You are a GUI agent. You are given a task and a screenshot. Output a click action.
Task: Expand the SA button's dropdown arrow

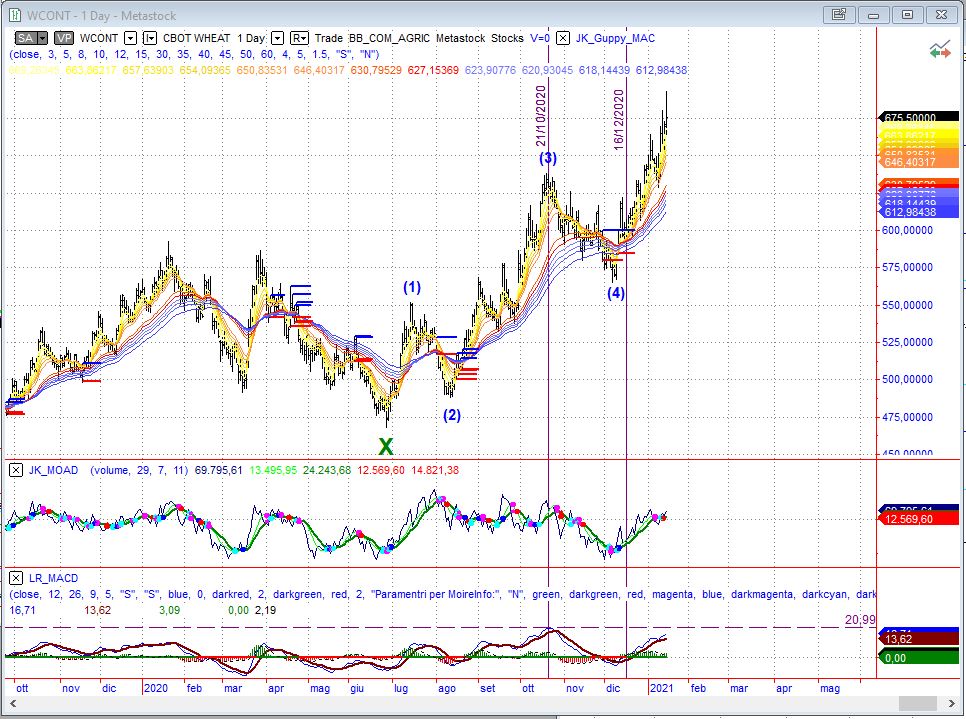43,38
